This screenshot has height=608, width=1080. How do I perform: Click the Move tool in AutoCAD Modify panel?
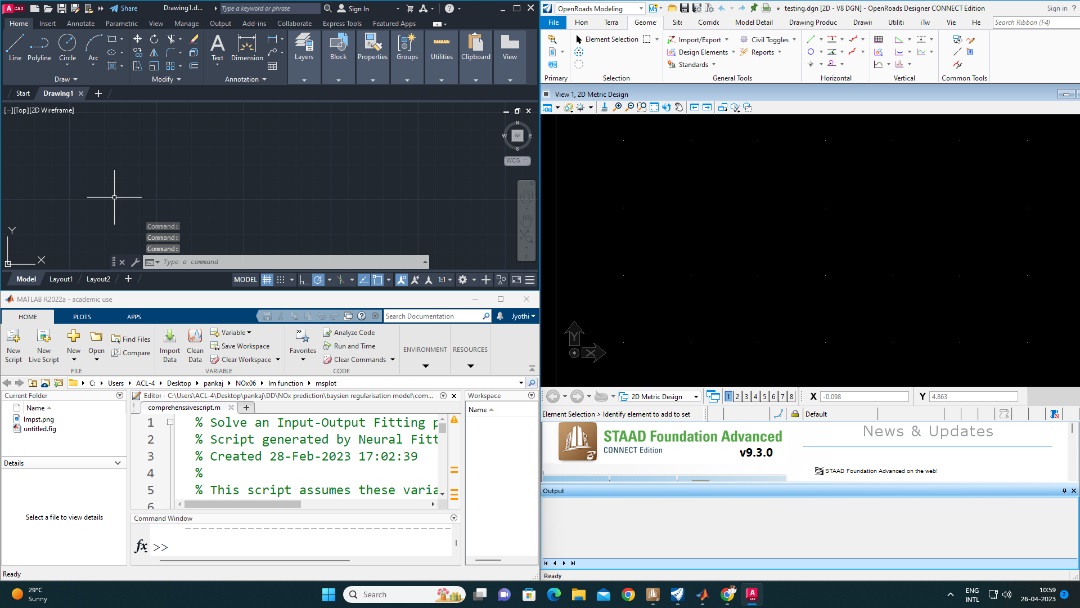[x=137, y=39]
